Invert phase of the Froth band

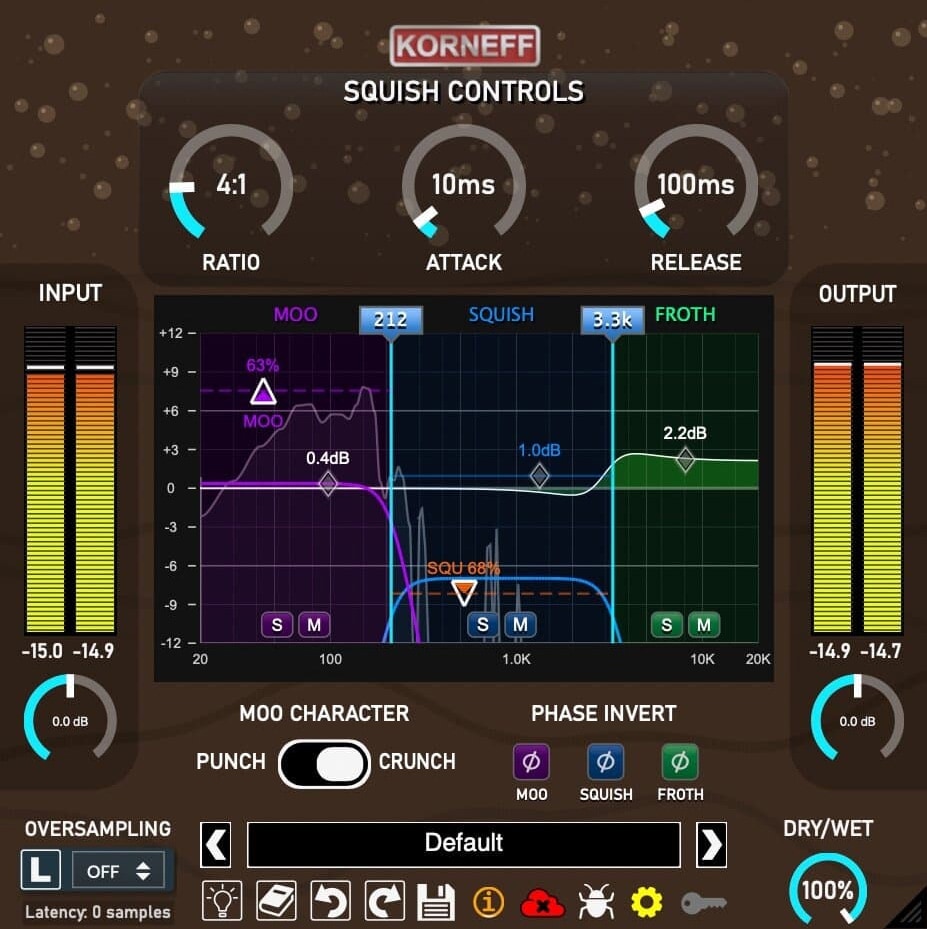680,762
